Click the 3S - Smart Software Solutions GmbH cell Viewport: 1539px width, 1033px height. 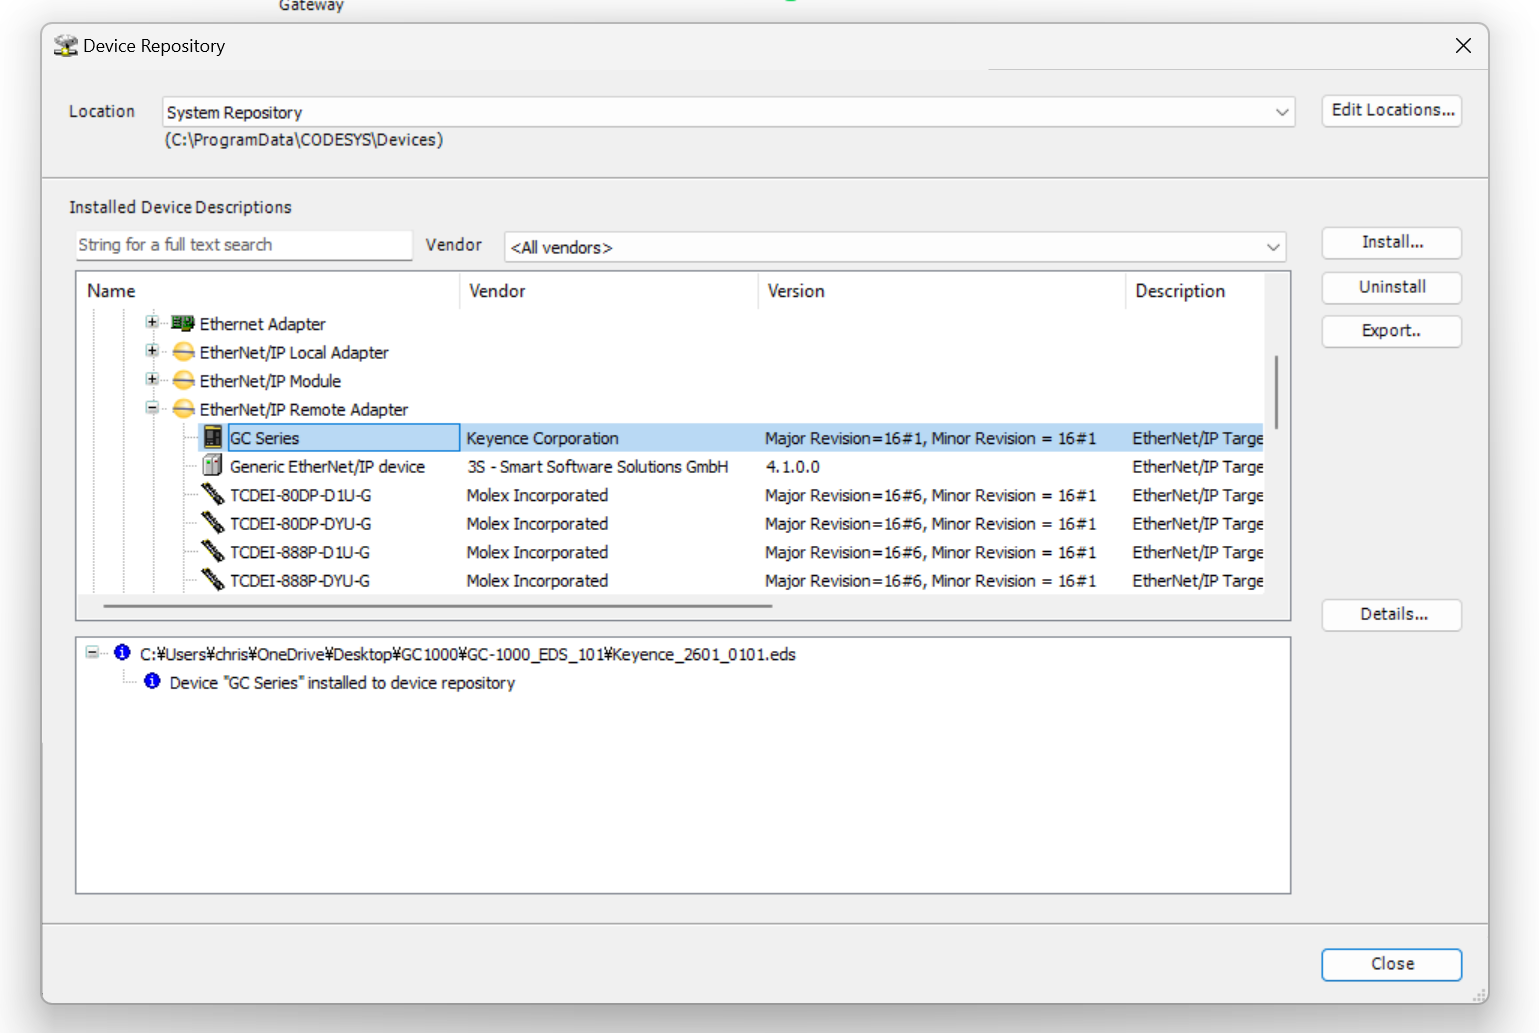click(x=597, y=467)
